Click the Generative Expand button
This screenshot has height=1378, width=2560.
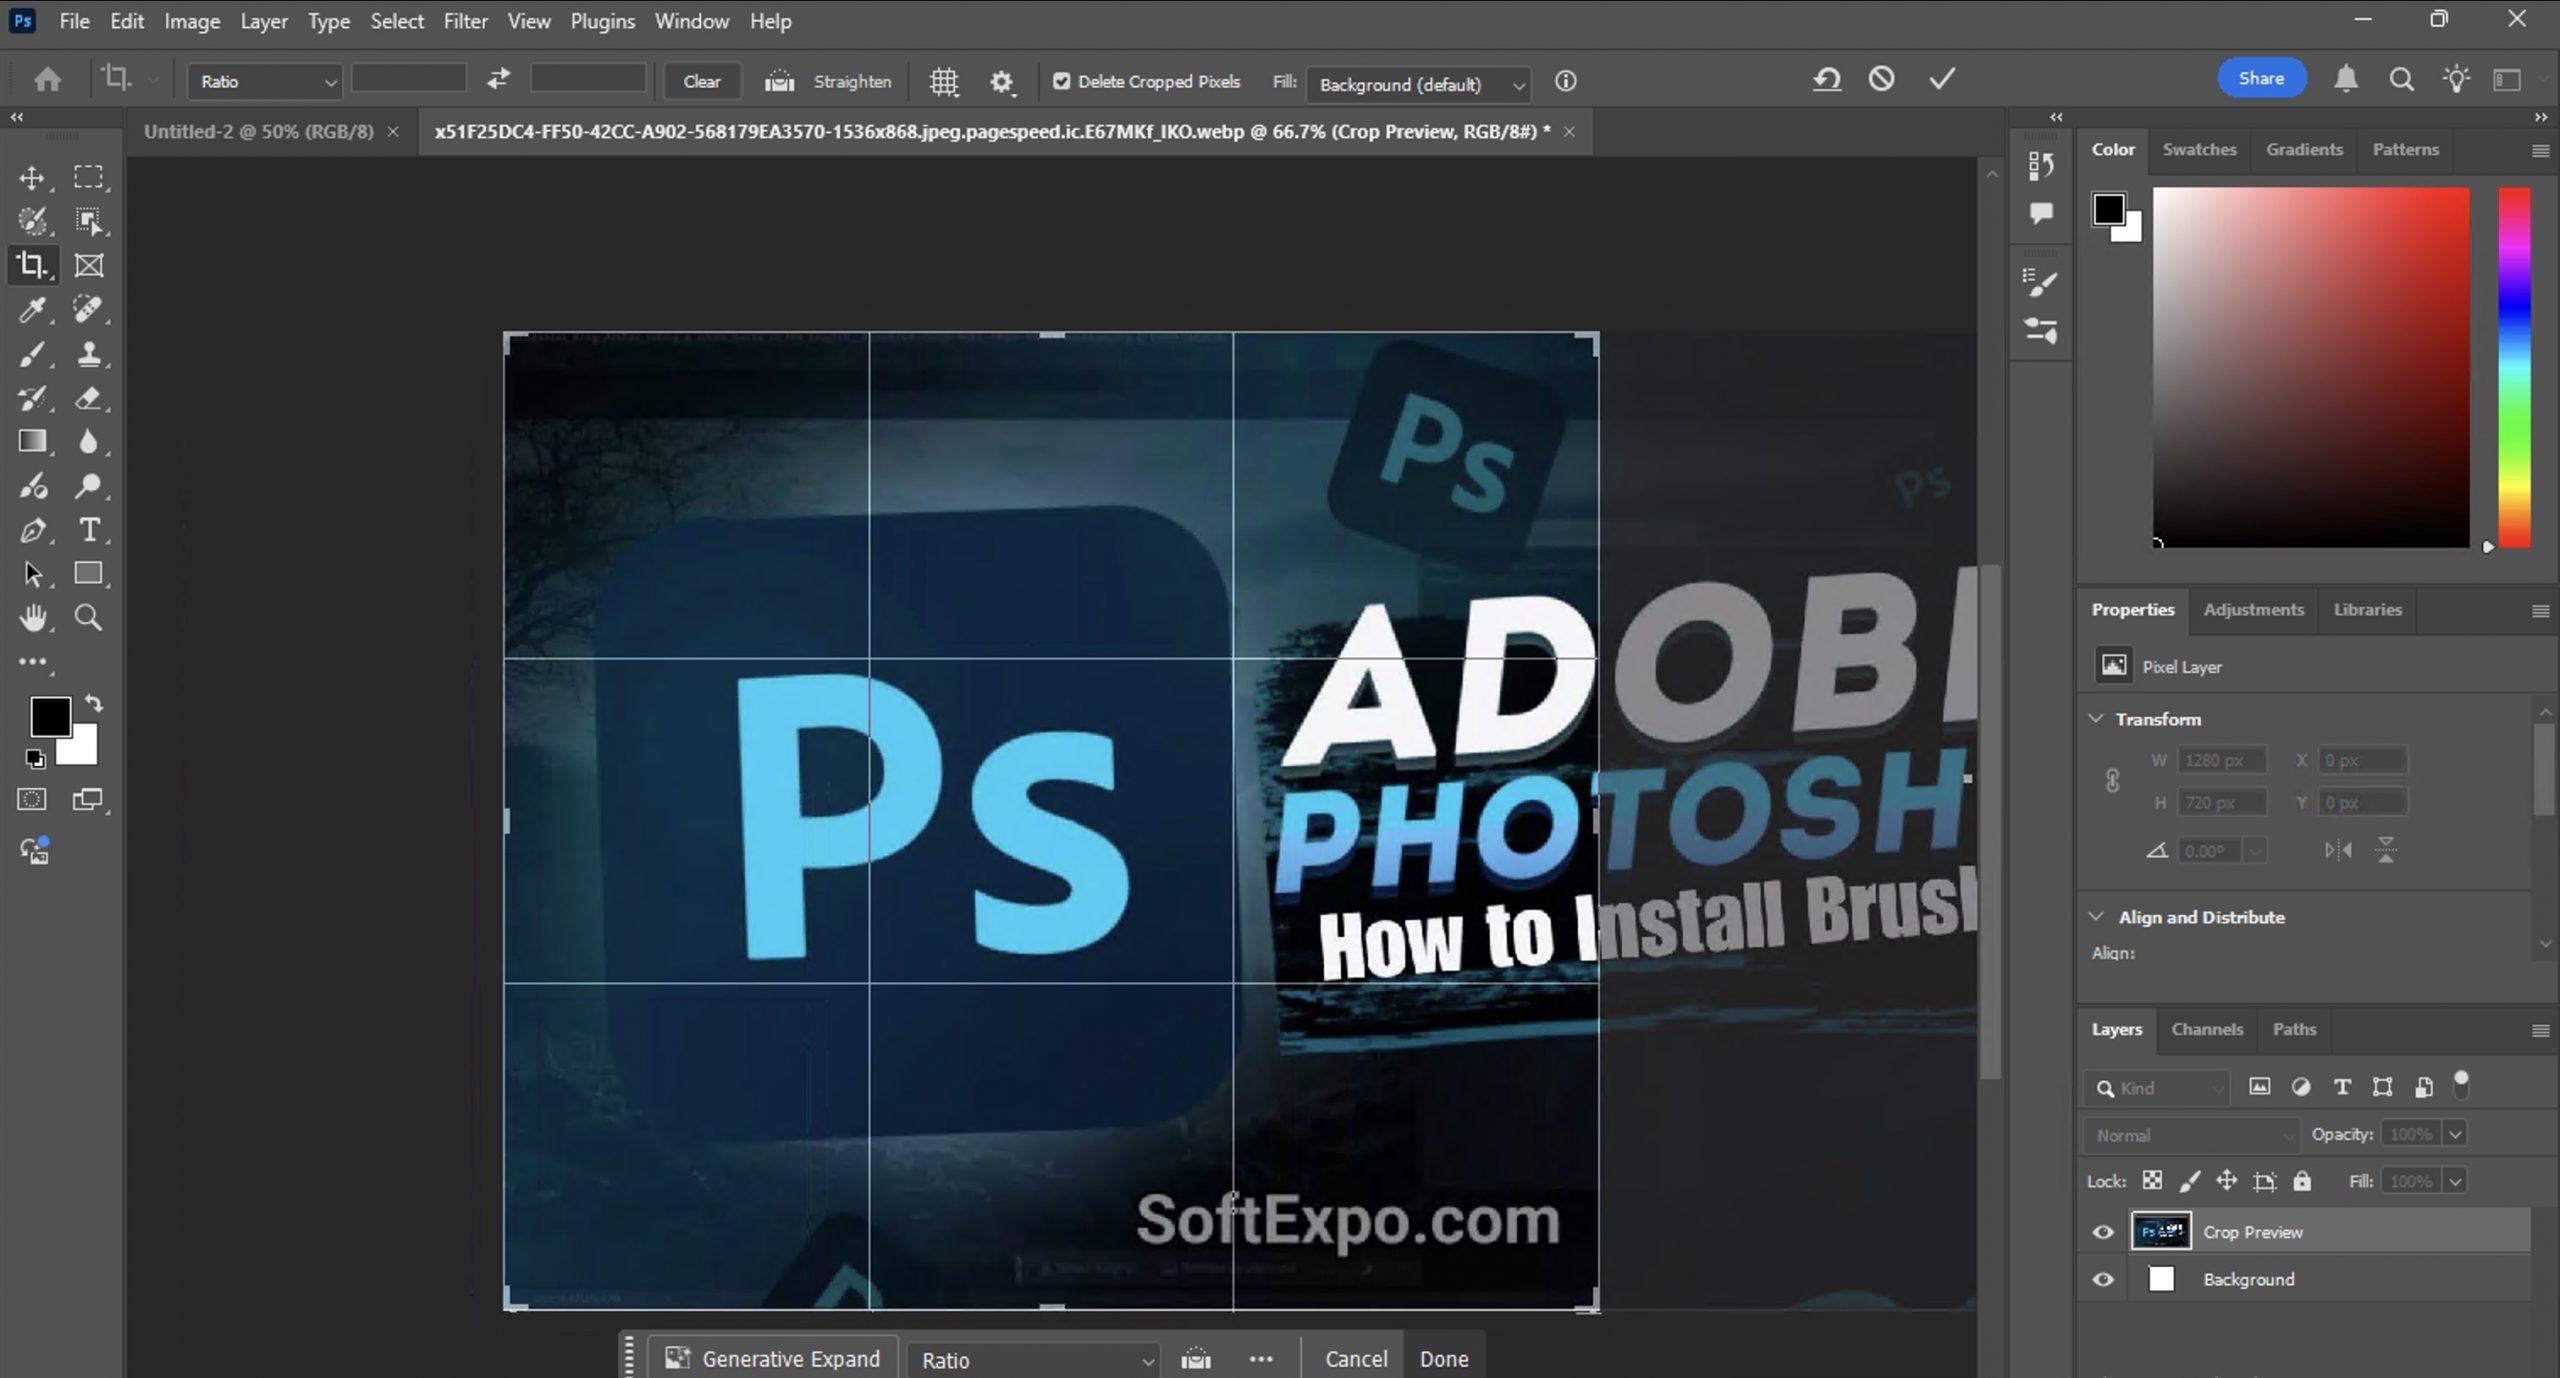(773, 1359)
